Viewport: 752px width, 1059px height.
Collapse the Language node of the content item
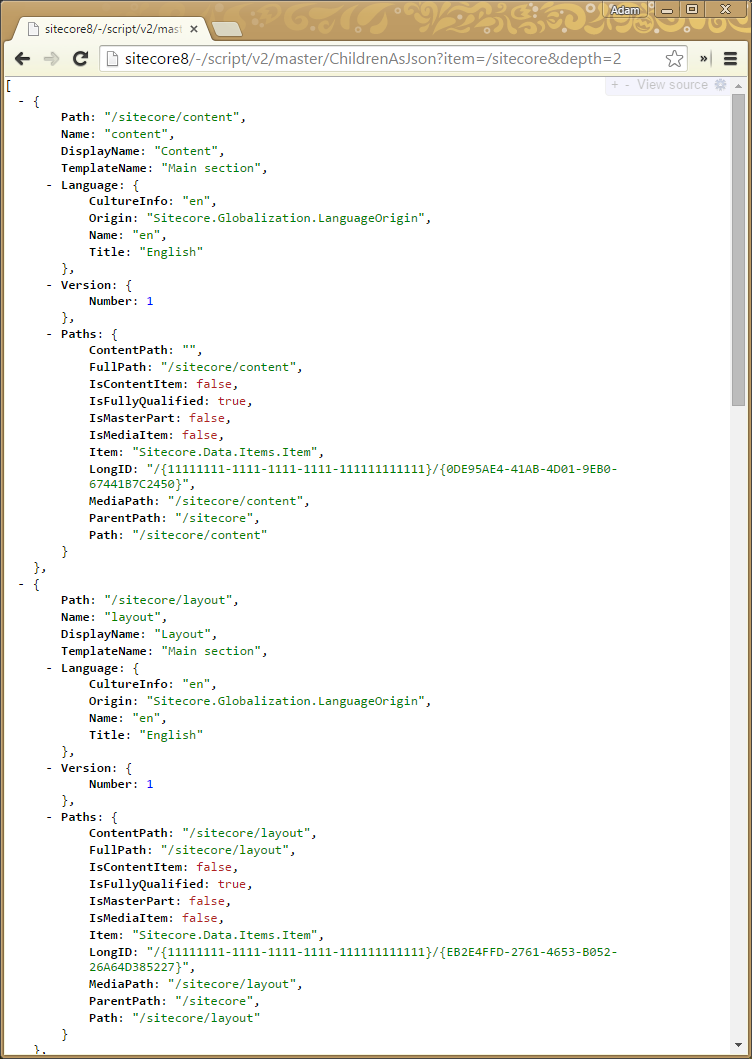(x=50, y=185)
